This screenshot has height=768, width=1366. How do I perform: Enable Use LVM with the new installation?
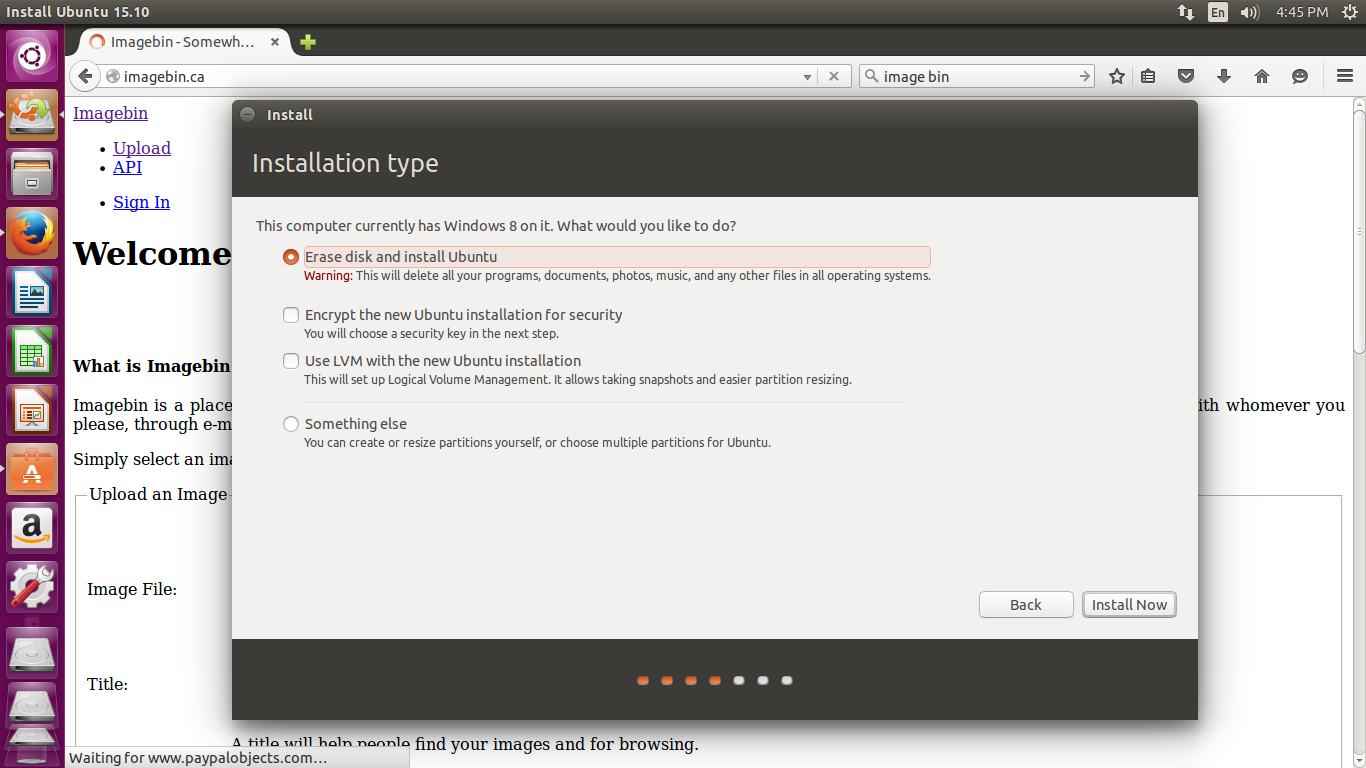tap(291, 361)
